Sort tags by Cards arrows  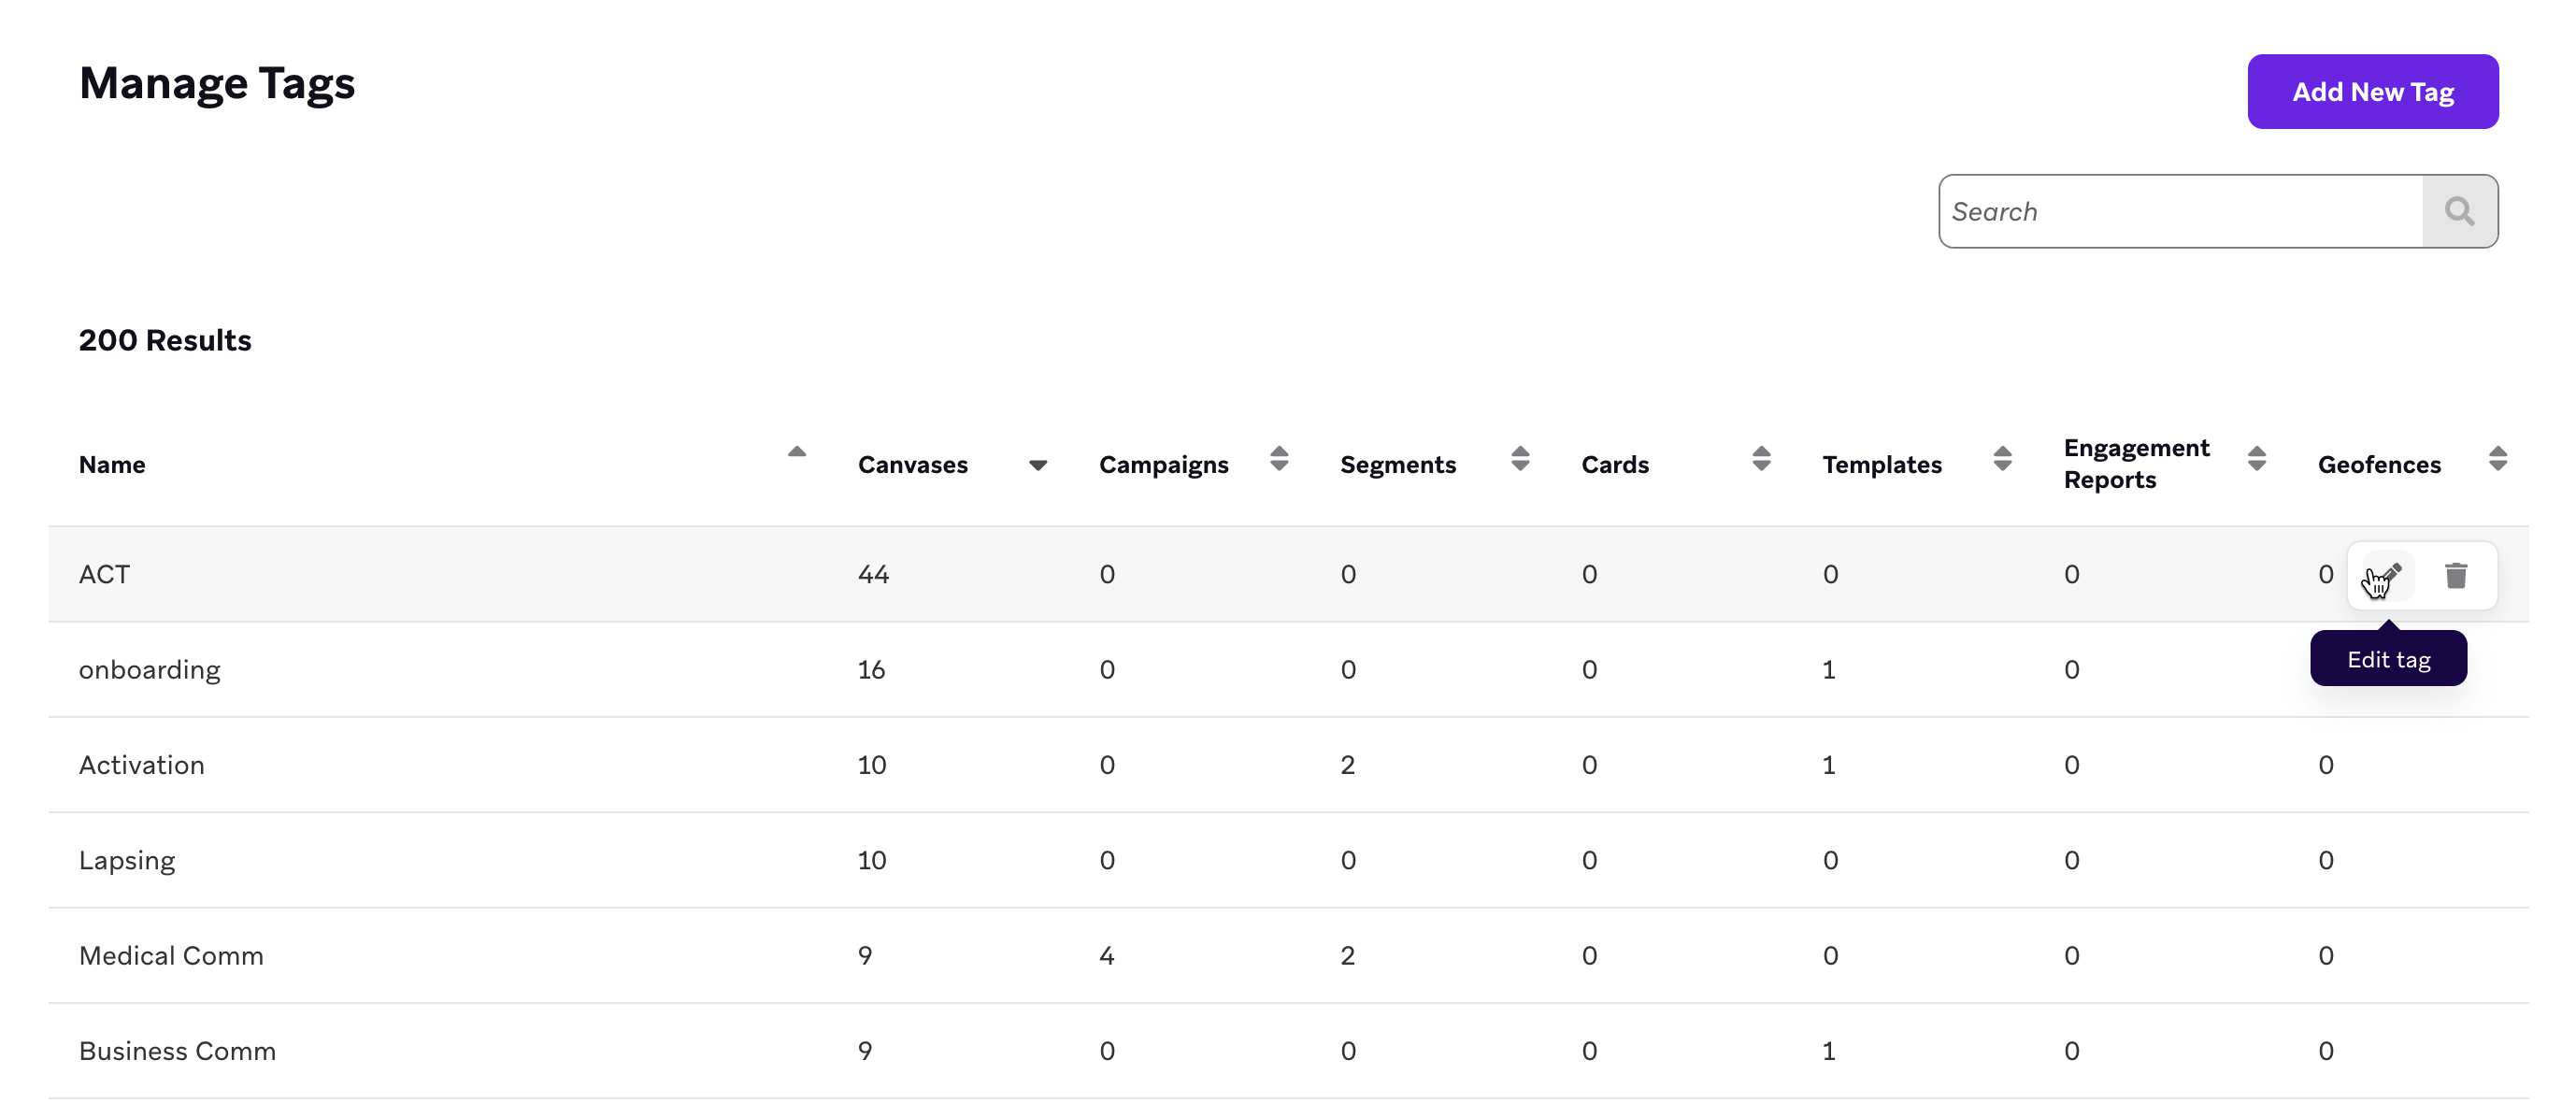1761,459
